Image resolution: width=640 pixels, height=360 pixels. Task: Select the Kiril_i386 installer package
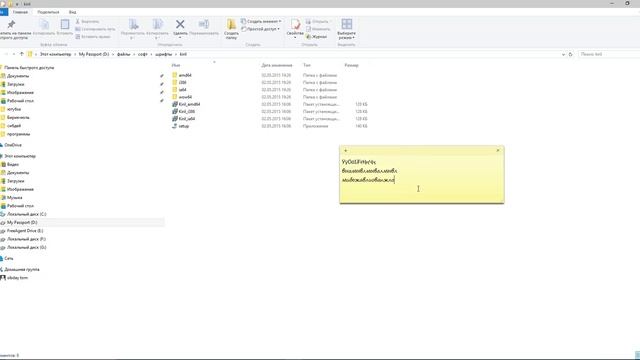187,111
